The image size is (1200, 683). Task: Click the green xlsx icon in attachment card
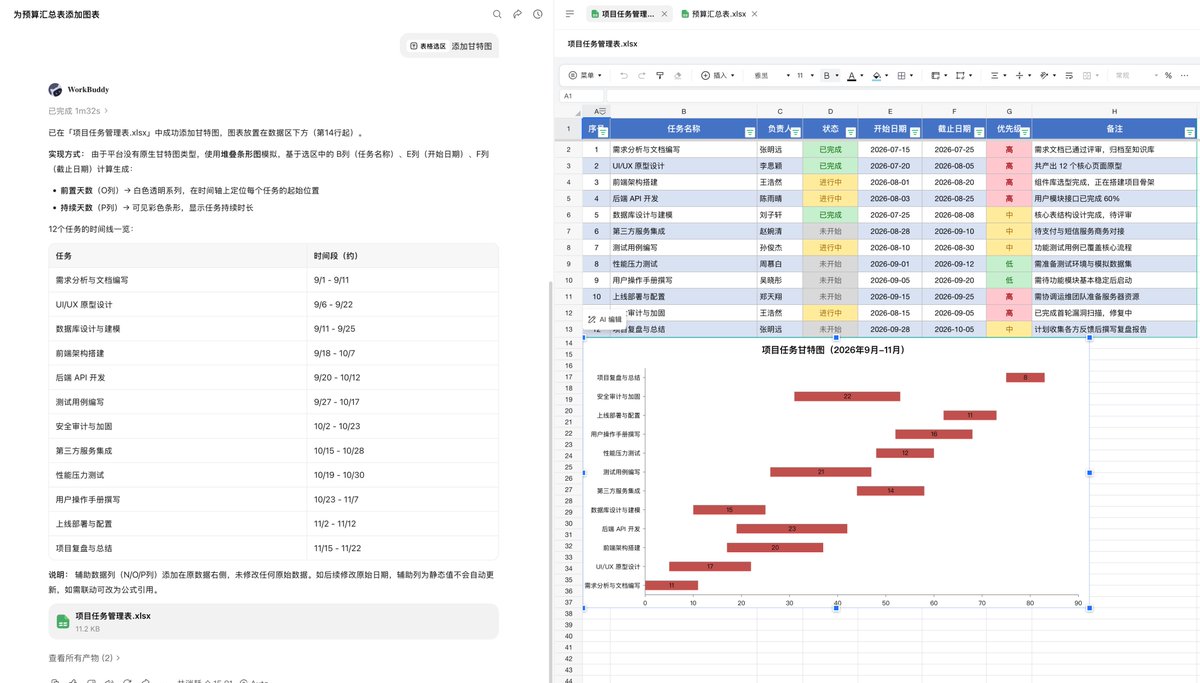pos(62,621)
